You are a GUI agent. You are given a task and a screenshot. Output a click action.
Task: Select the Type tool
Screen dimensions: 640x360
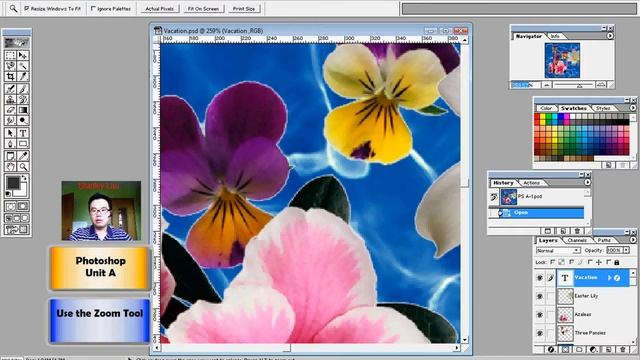(x=23, y=133)
